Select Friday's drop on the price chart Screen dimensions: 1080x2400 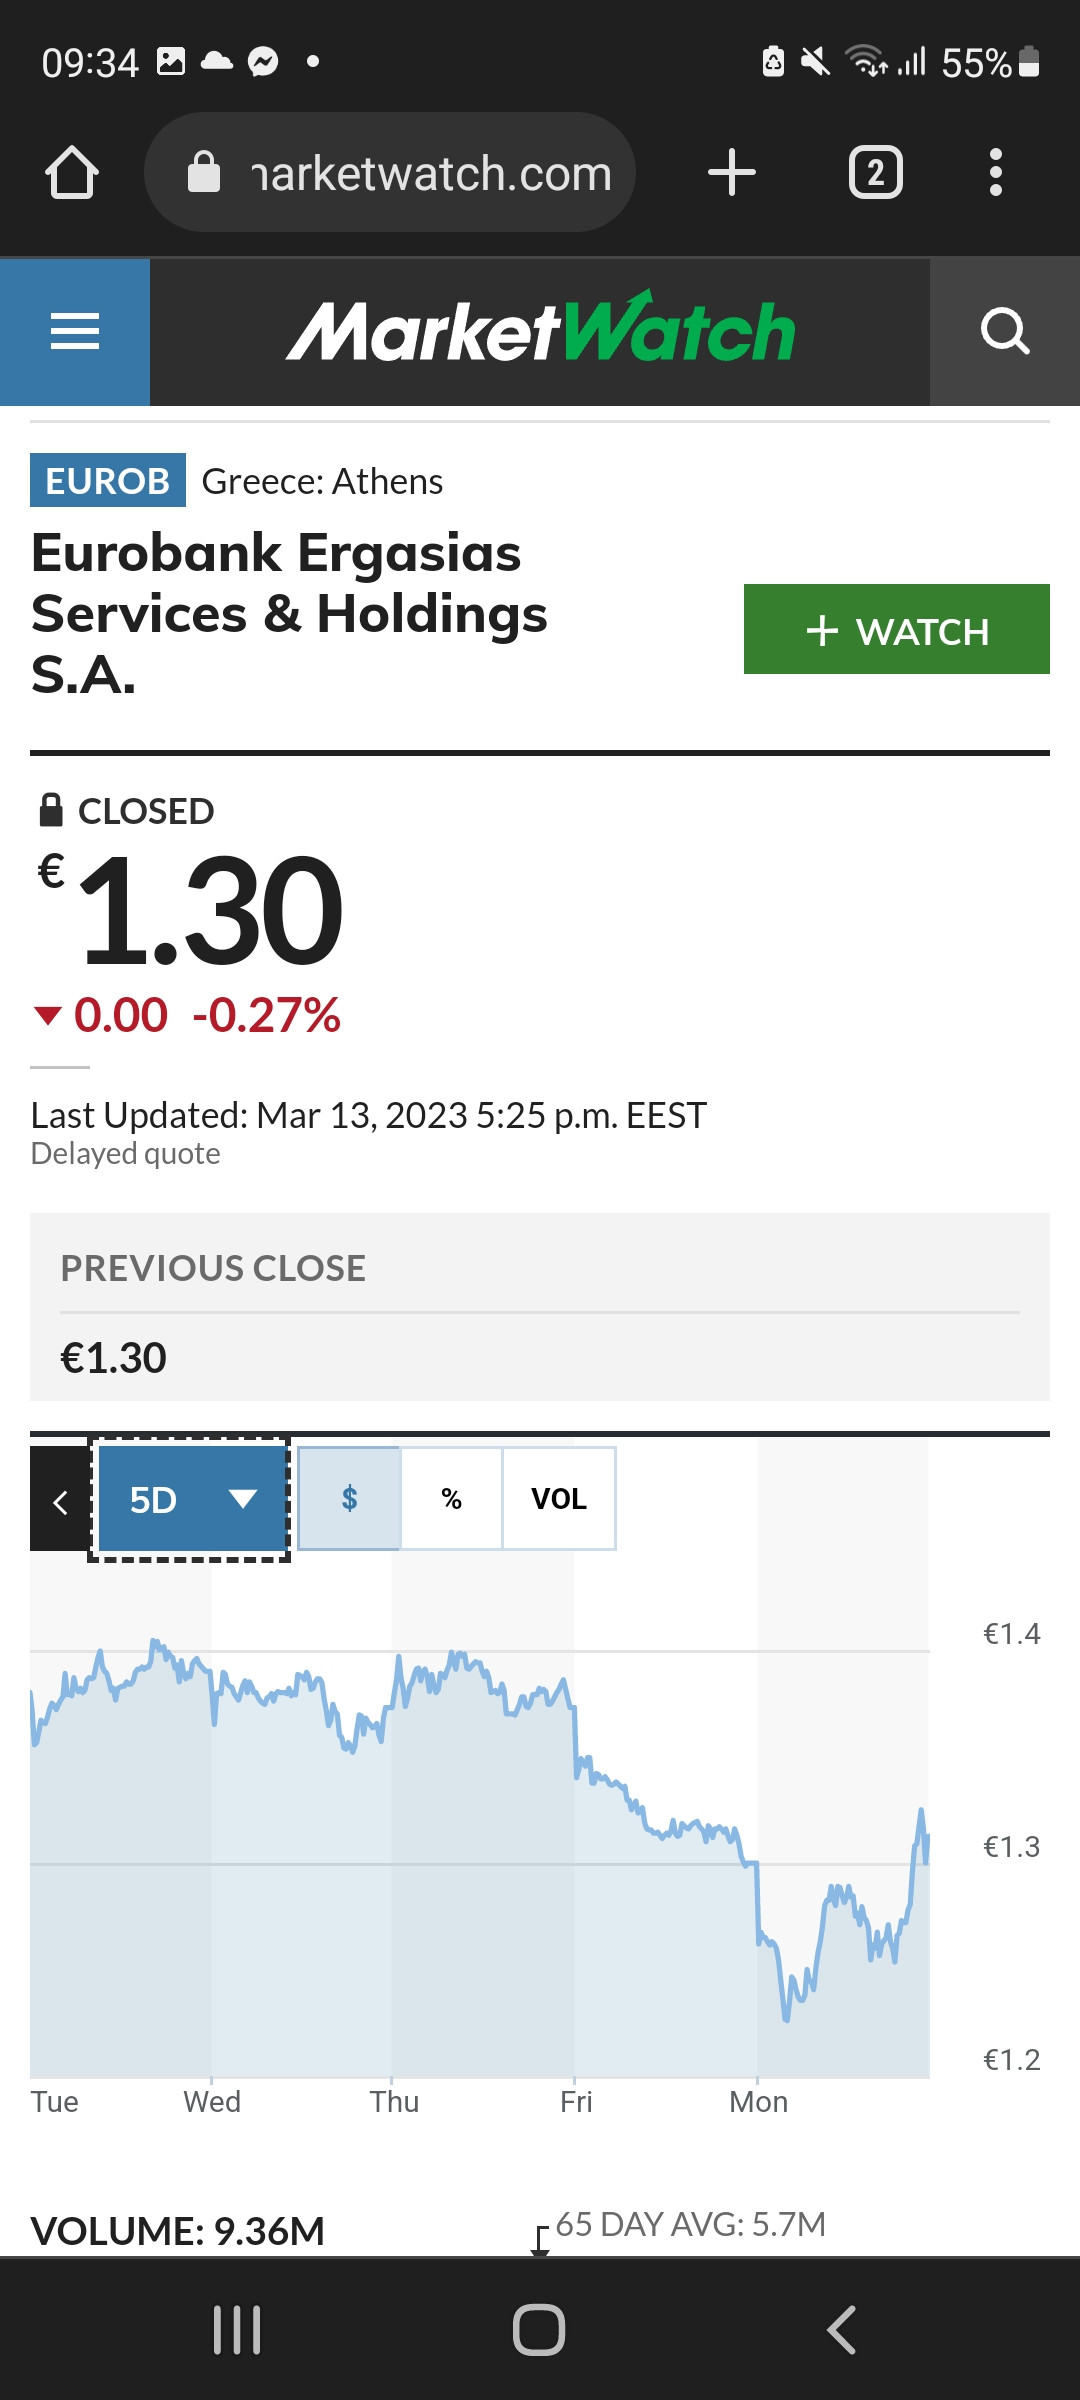click(x=576, y=1740)
